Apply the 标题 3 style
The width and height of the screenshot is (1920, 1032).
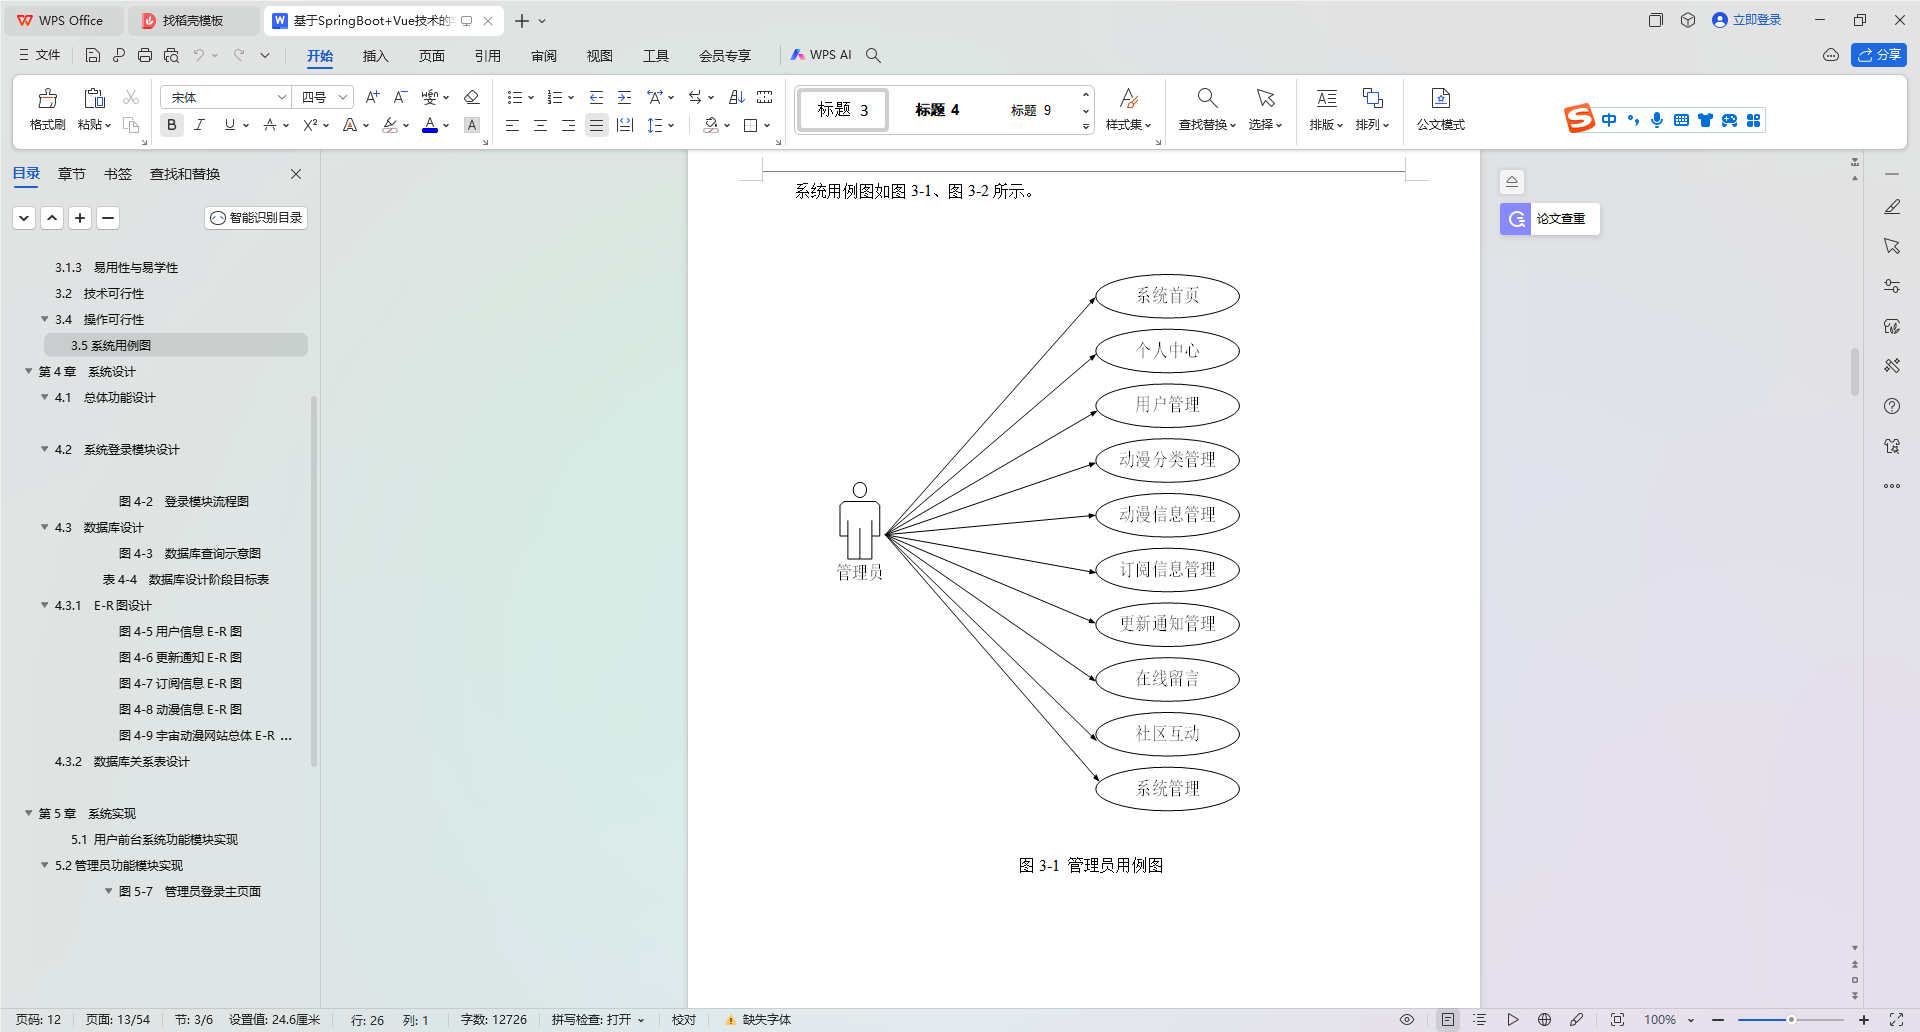pyautogui.click(x=842, y=110)
